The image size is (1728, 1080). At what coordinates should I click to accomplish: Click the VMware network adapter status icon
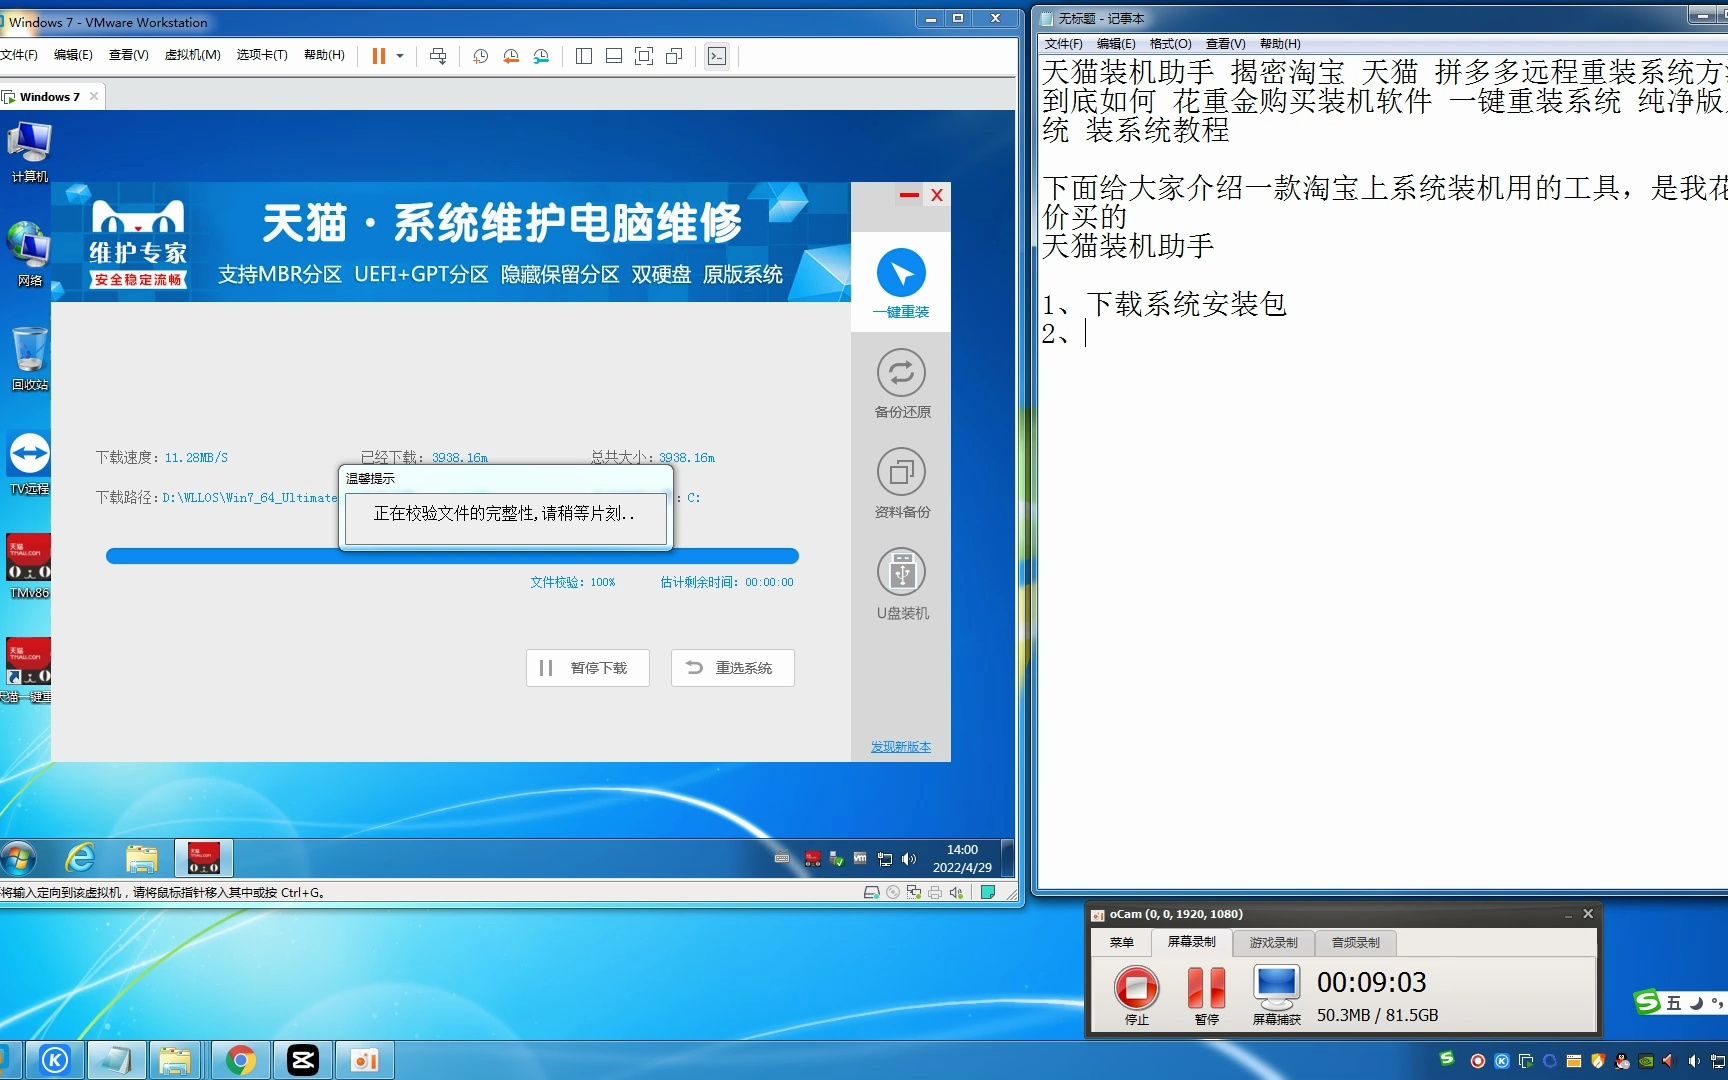click(x=914, y=893)
